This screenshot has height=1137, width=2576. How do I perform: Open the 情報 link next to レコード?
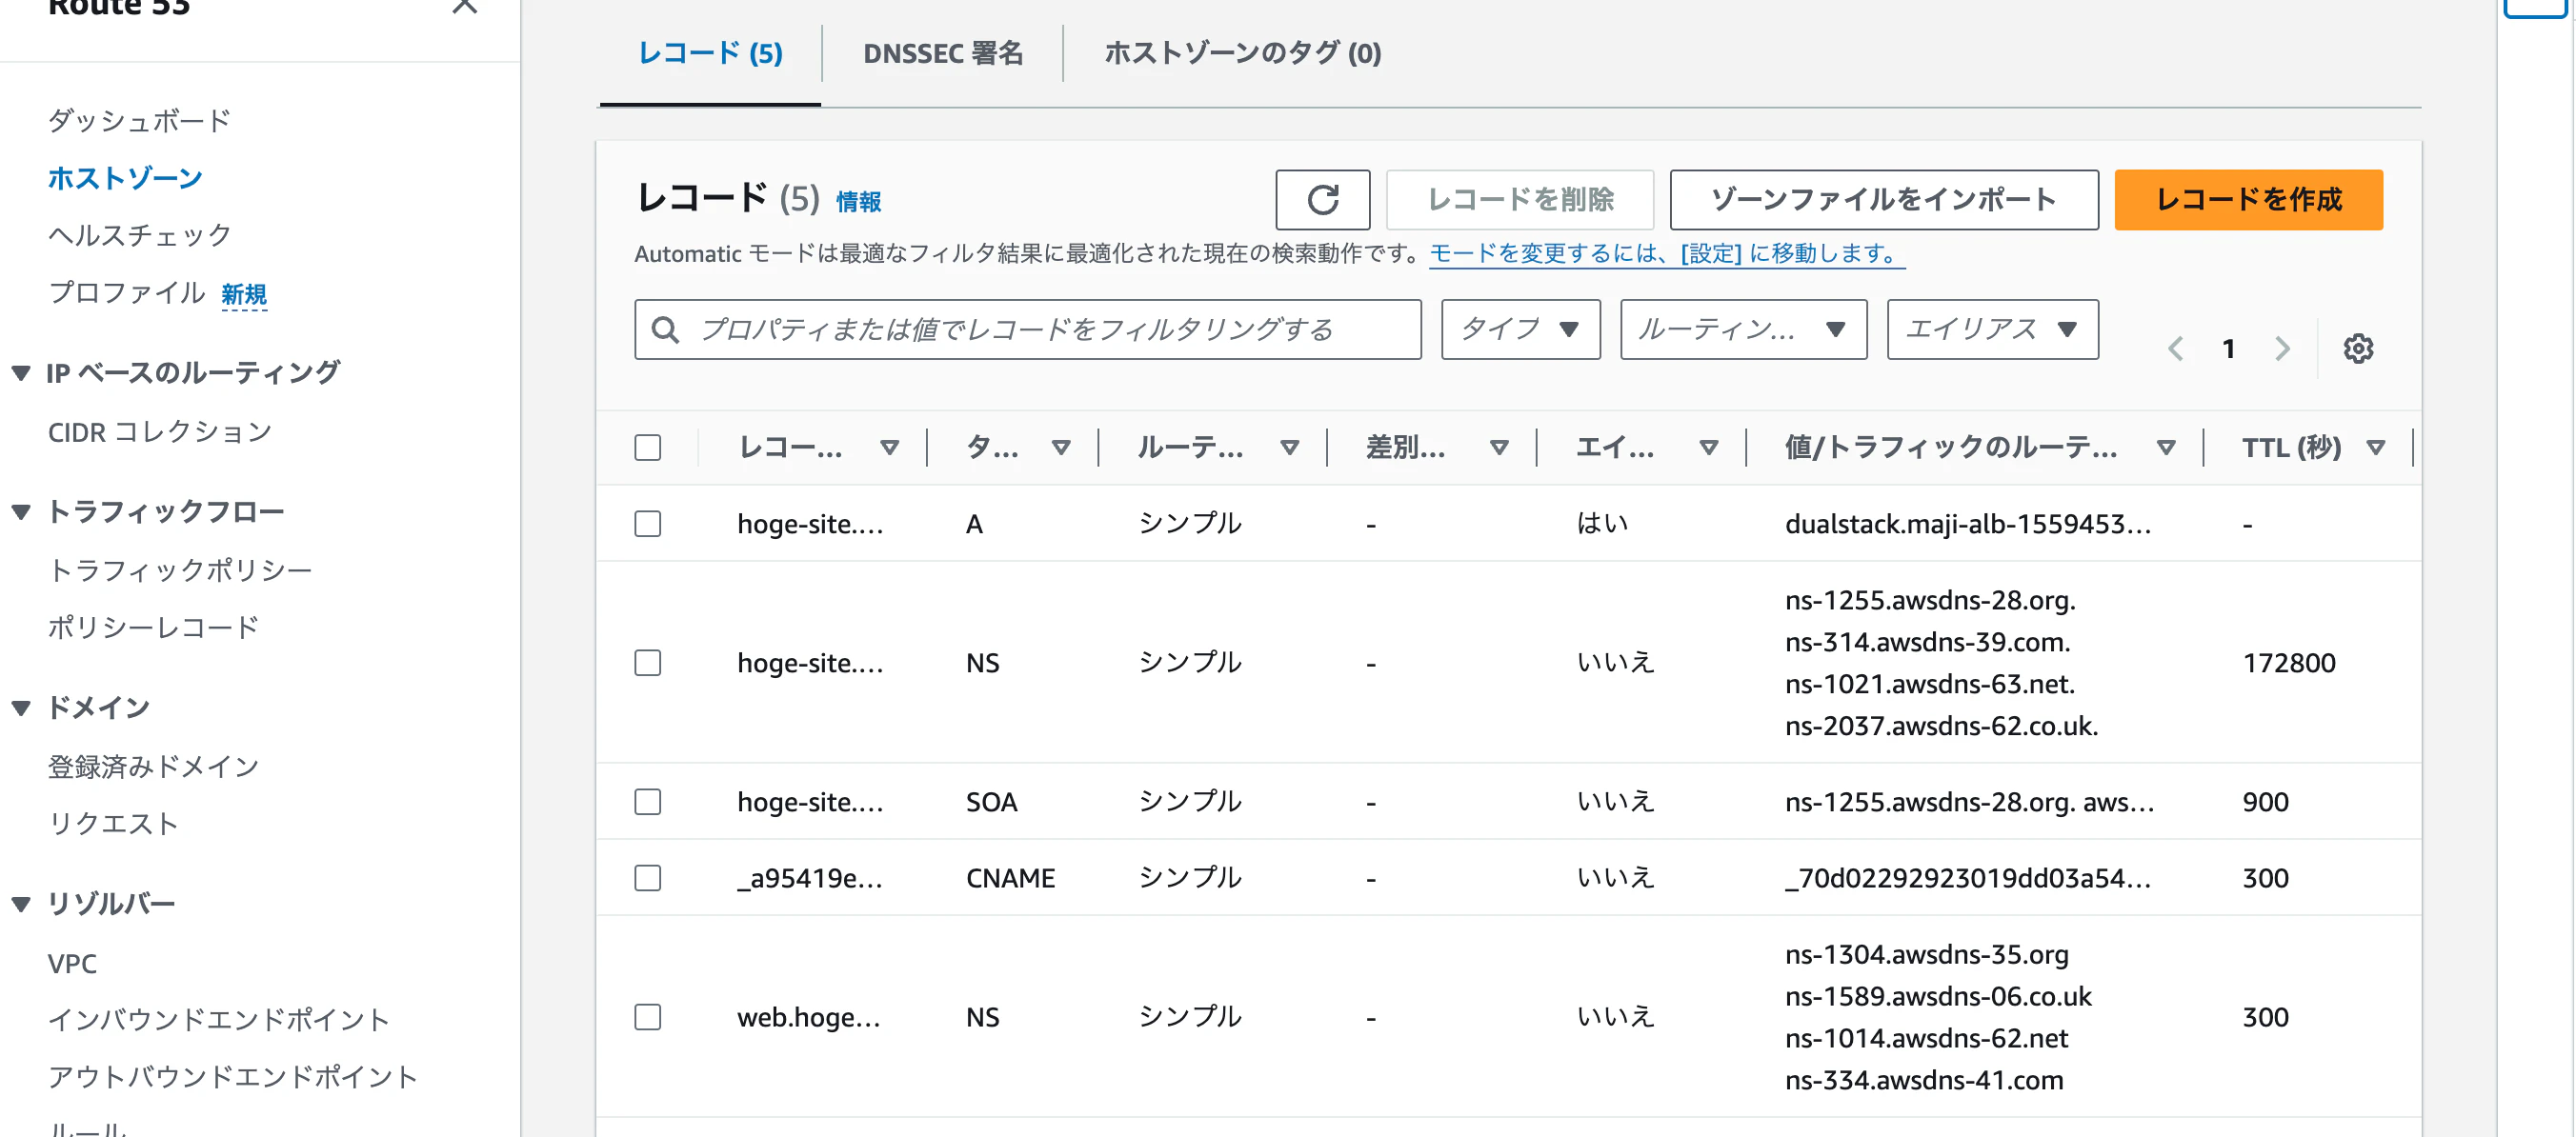pyautogui.click(x=858, y=202)
